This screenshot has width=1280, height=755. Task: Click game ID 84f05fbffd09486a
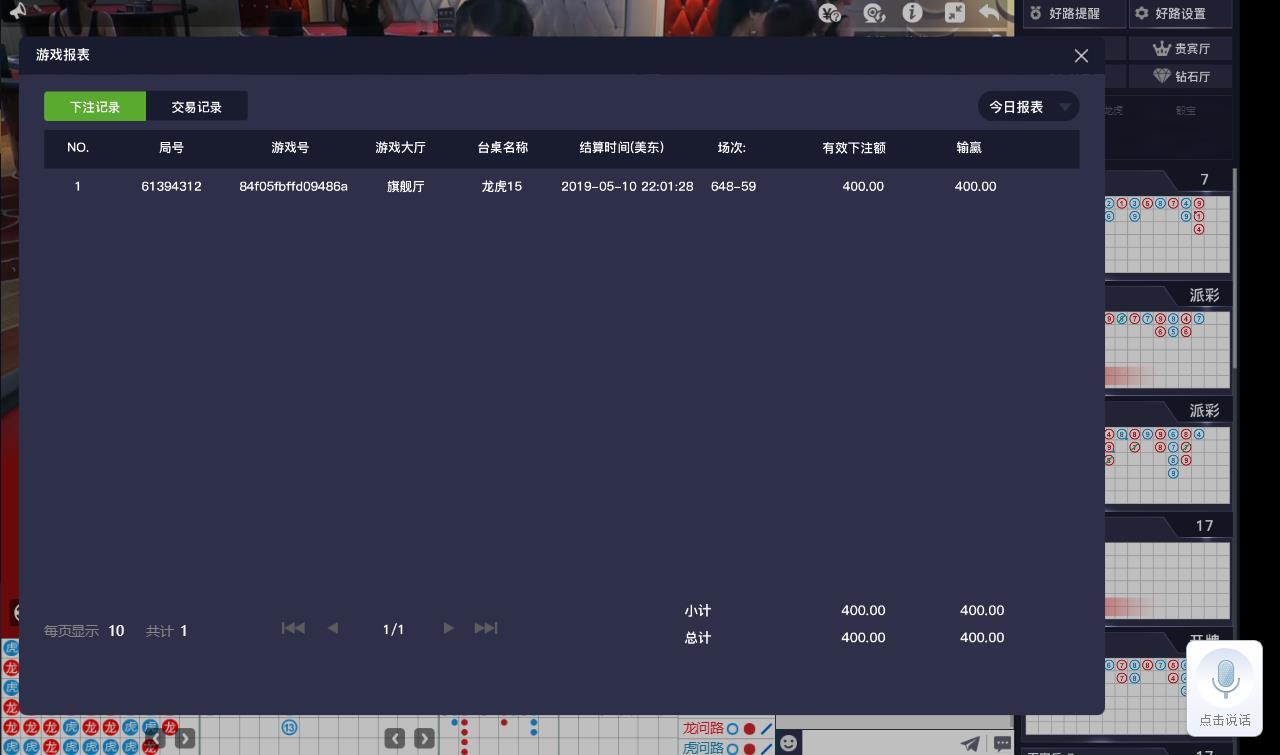point(293,187)
